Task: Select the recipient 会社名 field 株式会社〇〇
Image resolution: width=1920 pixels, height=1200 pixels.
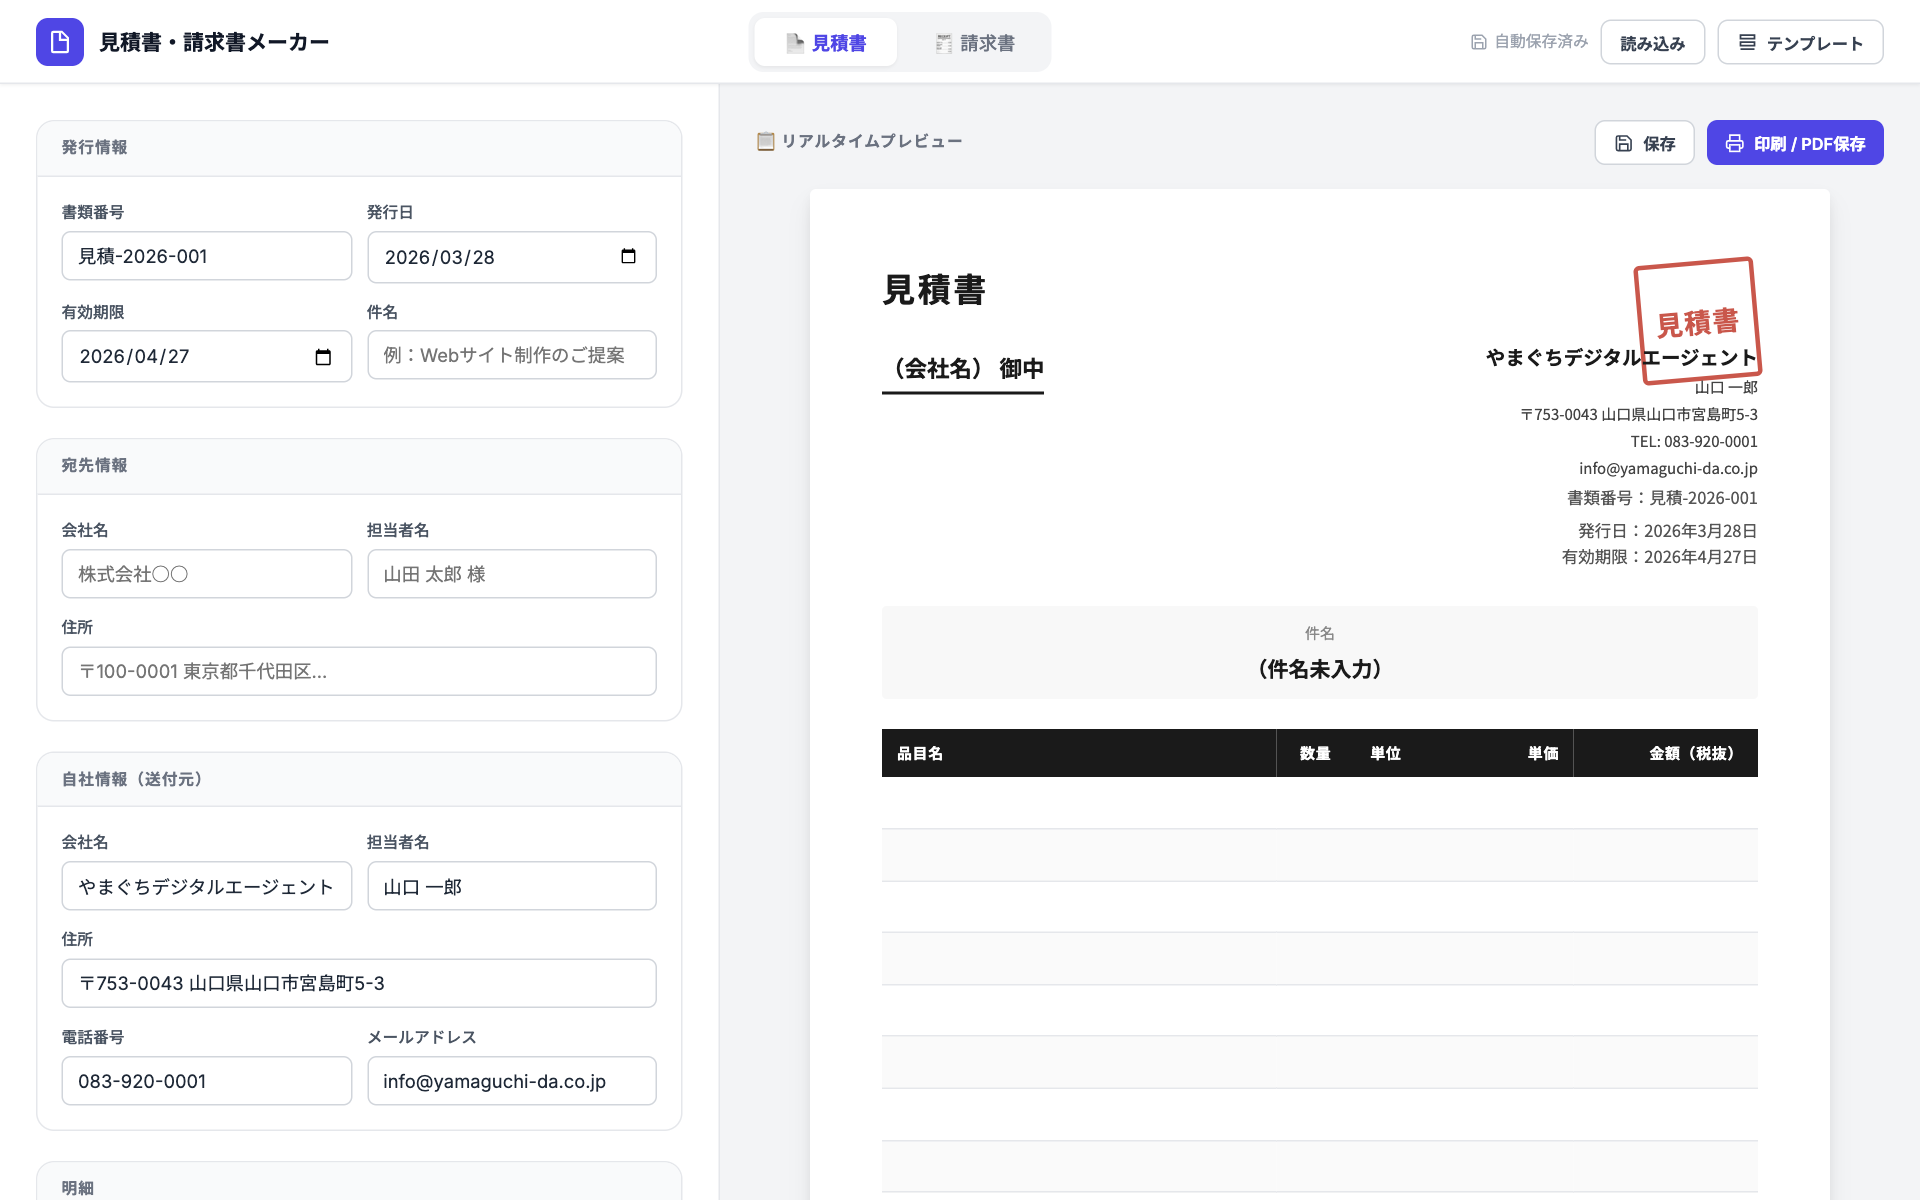Action: tap(206, 573)
